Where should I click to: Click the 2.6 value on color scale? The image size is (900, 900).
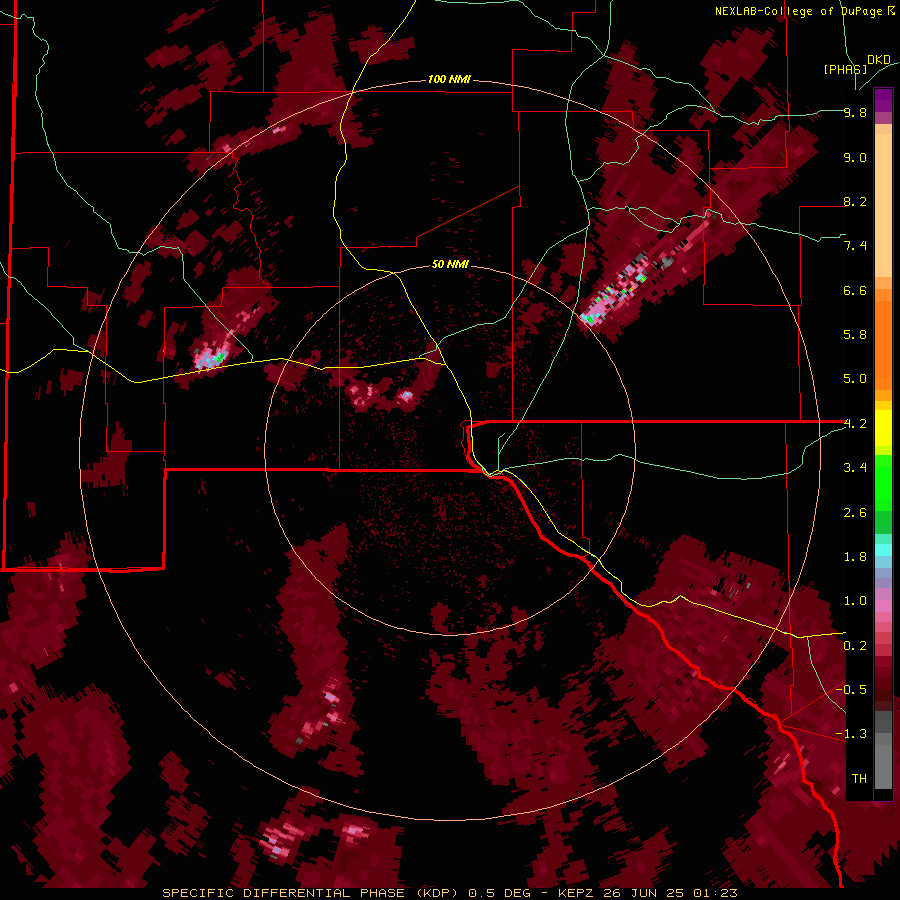(855, 513)
